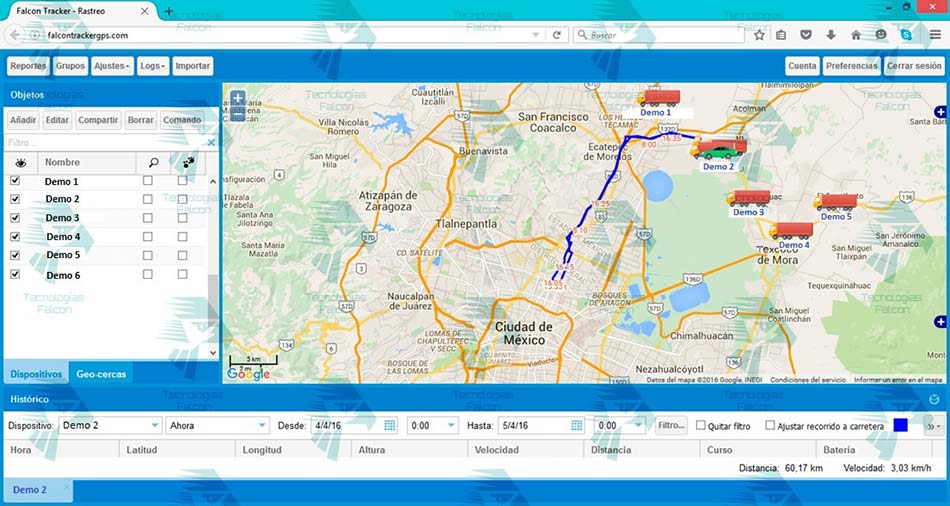Collapse the Histórico panel with round arrow icon
This screenshot has width=950, height=506.
pos(934,399)
